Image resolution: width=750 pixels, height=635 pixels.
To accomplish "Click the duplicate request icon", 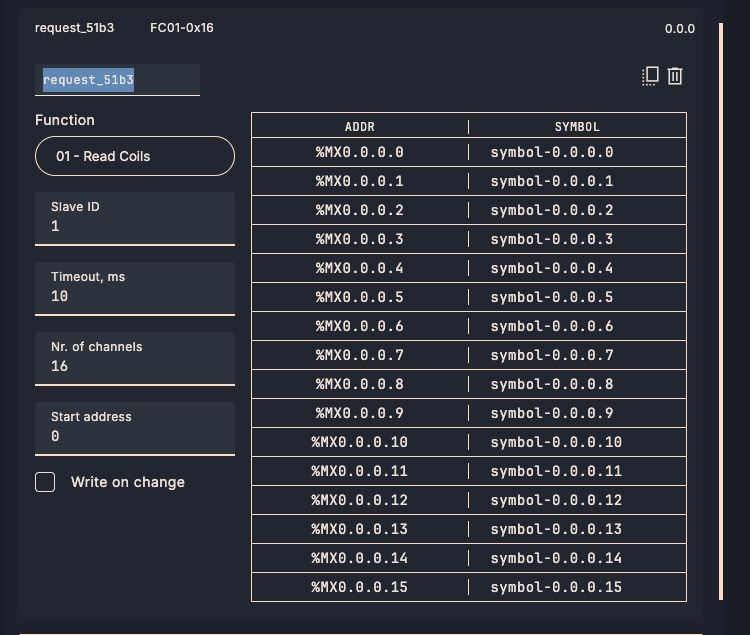I will (650, 76).
